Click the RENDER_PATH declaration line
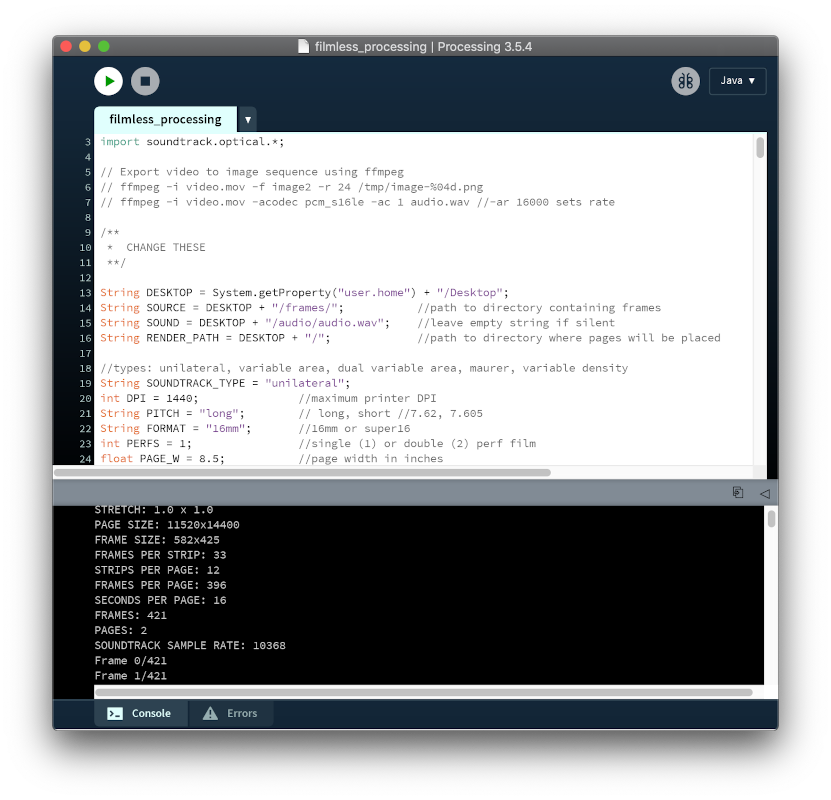831x800 pixels. (x=215, y=338)
